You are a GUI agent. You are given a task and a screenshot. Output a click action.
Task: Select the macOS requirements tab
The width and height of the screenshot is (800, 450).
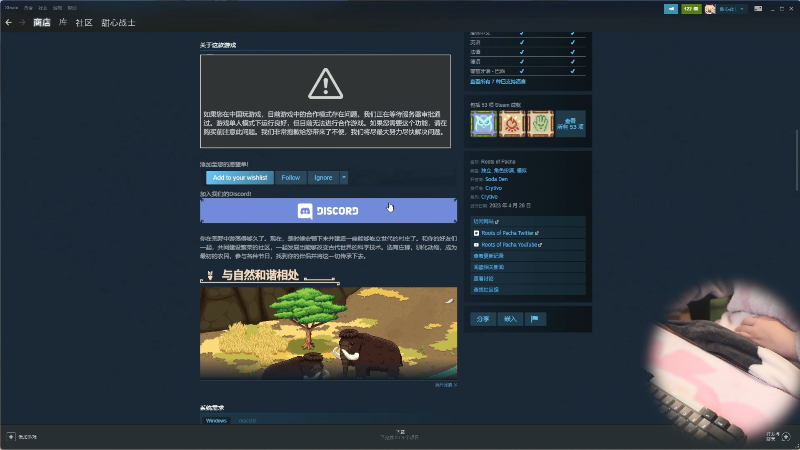pos(247,420)
